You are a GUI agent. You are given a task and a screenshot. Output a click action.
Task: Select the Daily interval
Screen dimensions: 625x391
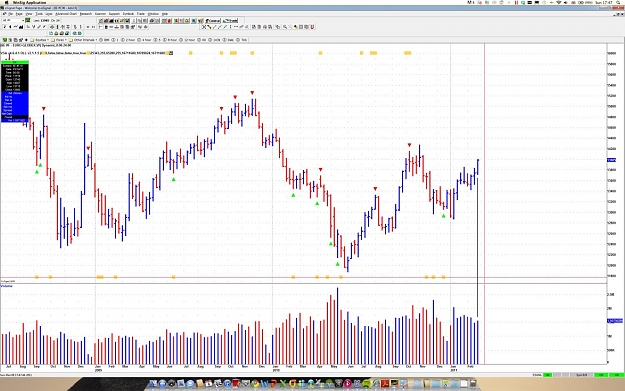pyautogui.click(x=228, y=40)
